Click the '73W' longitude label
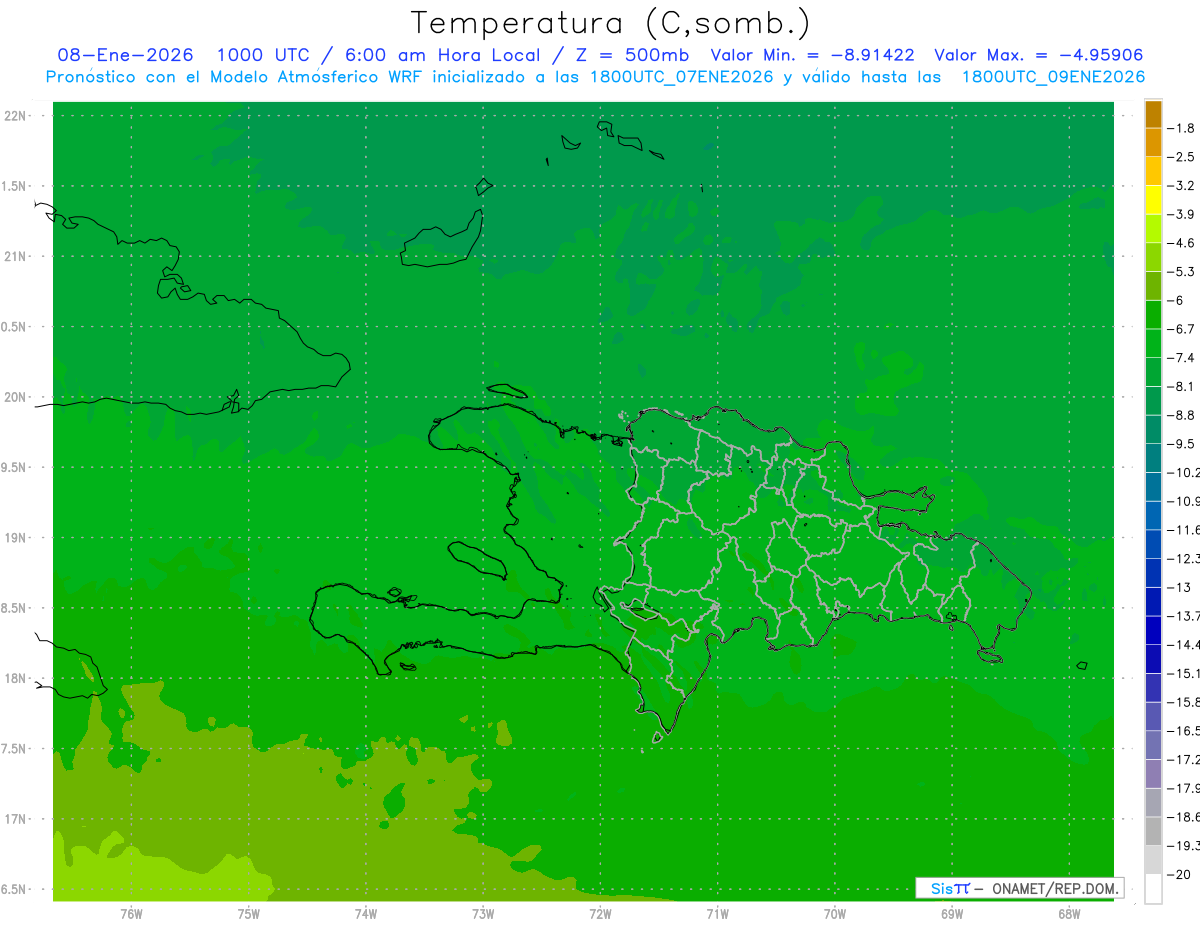Screen dimensions: 1200x927 [483, 913]
